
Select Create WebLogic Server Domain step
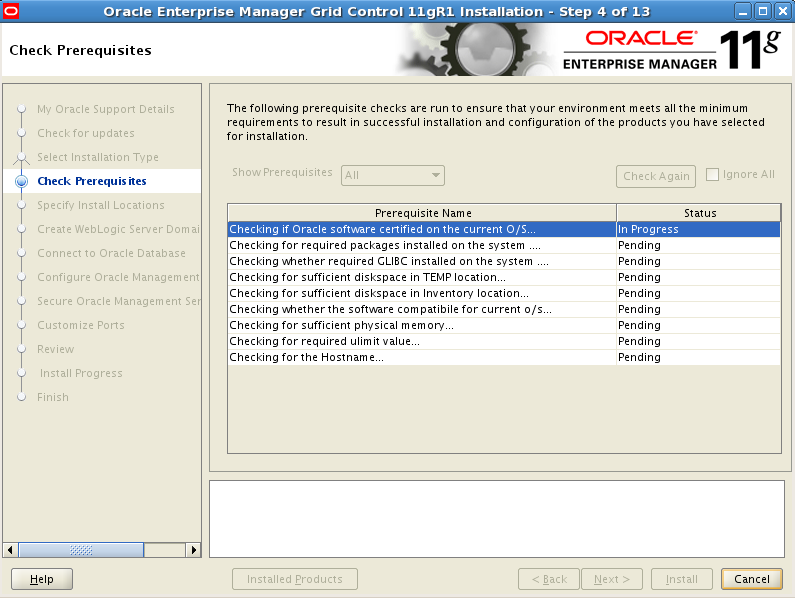click(x=118, y=229)
